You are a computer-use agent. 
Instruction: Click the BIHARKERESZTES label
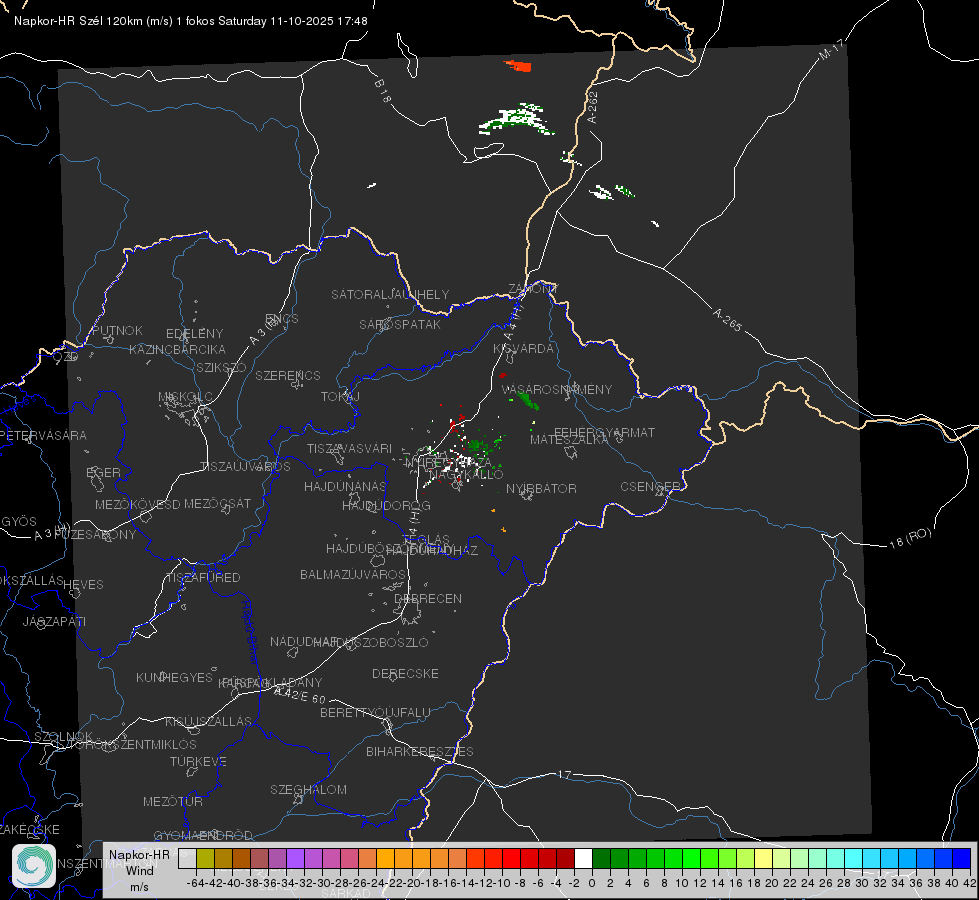point(420,751)
